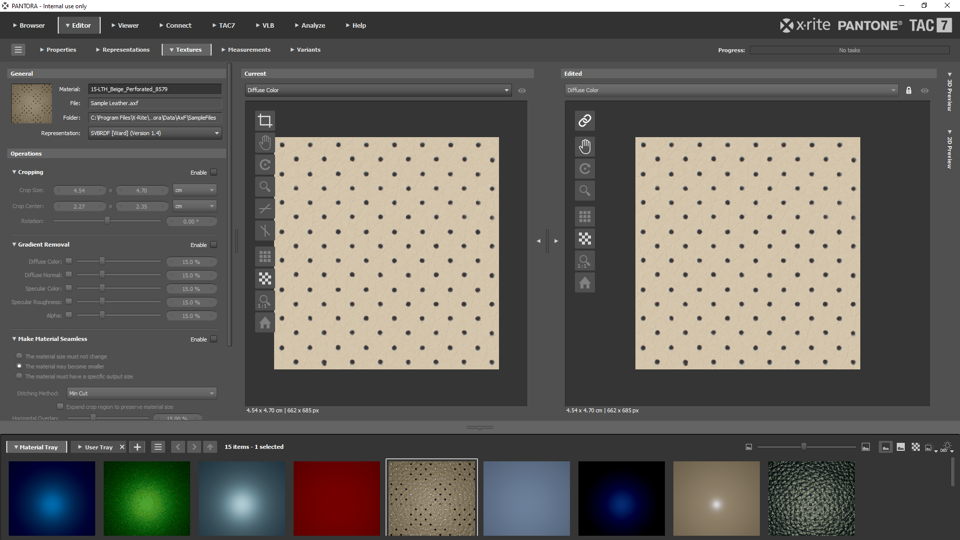Image resolution: width=960 pixels, height=540 pixels.
Task: Click the lock icon in Edited panel header
Action: tap(908, 90)
